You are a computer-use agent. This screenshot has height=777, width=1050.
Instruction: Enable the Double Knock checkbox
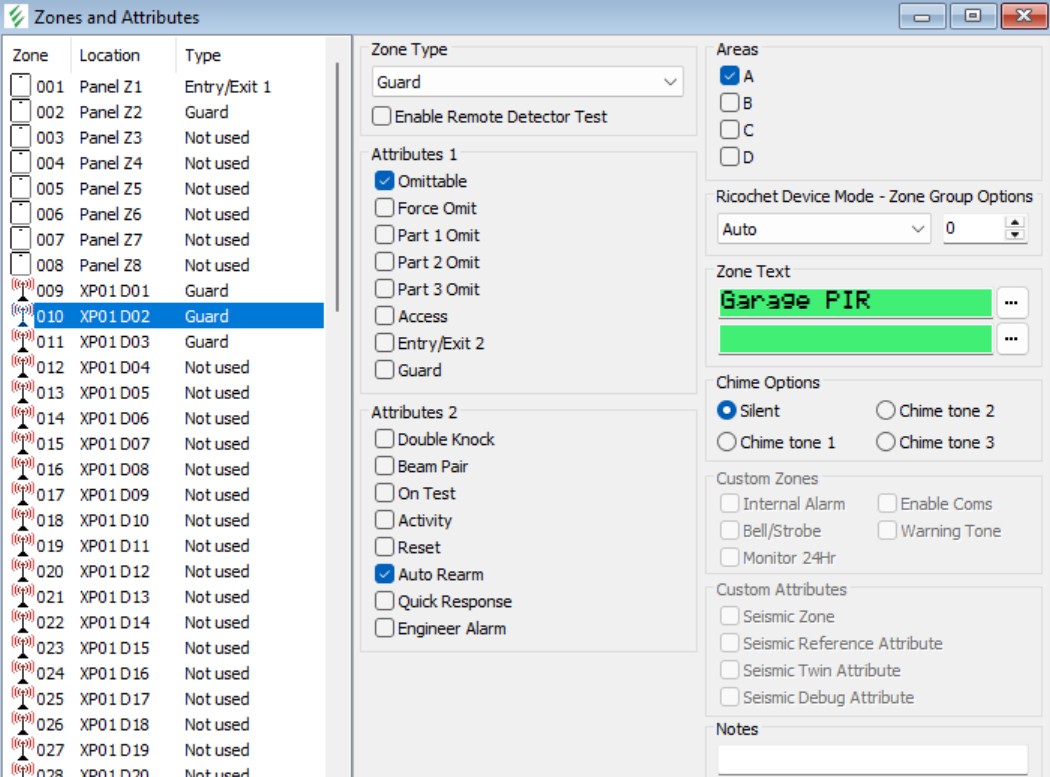[384, 439]
